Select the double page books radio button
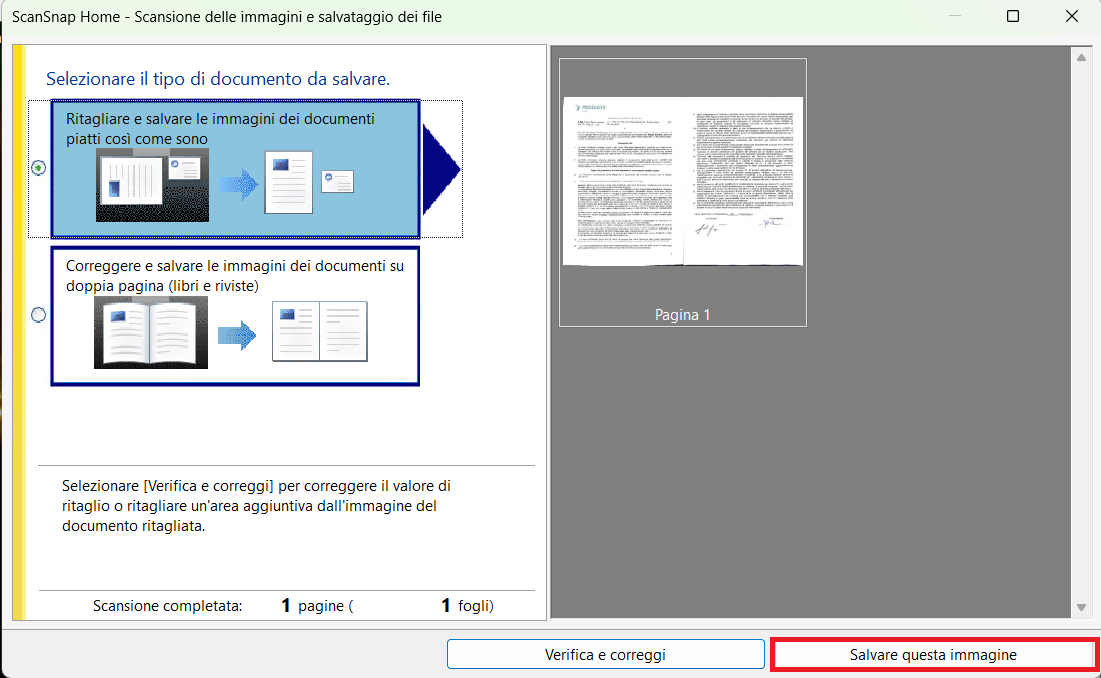Image resolution: width=1101 pixels, height=678 pixels. pyautogui.click(x=39, y=314)
